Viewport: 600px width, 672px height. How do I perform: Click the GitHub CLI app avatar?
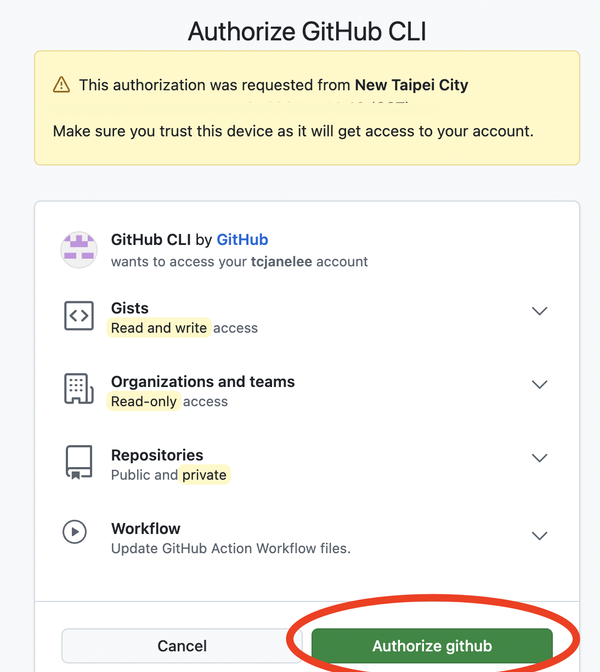pos(79,249)
